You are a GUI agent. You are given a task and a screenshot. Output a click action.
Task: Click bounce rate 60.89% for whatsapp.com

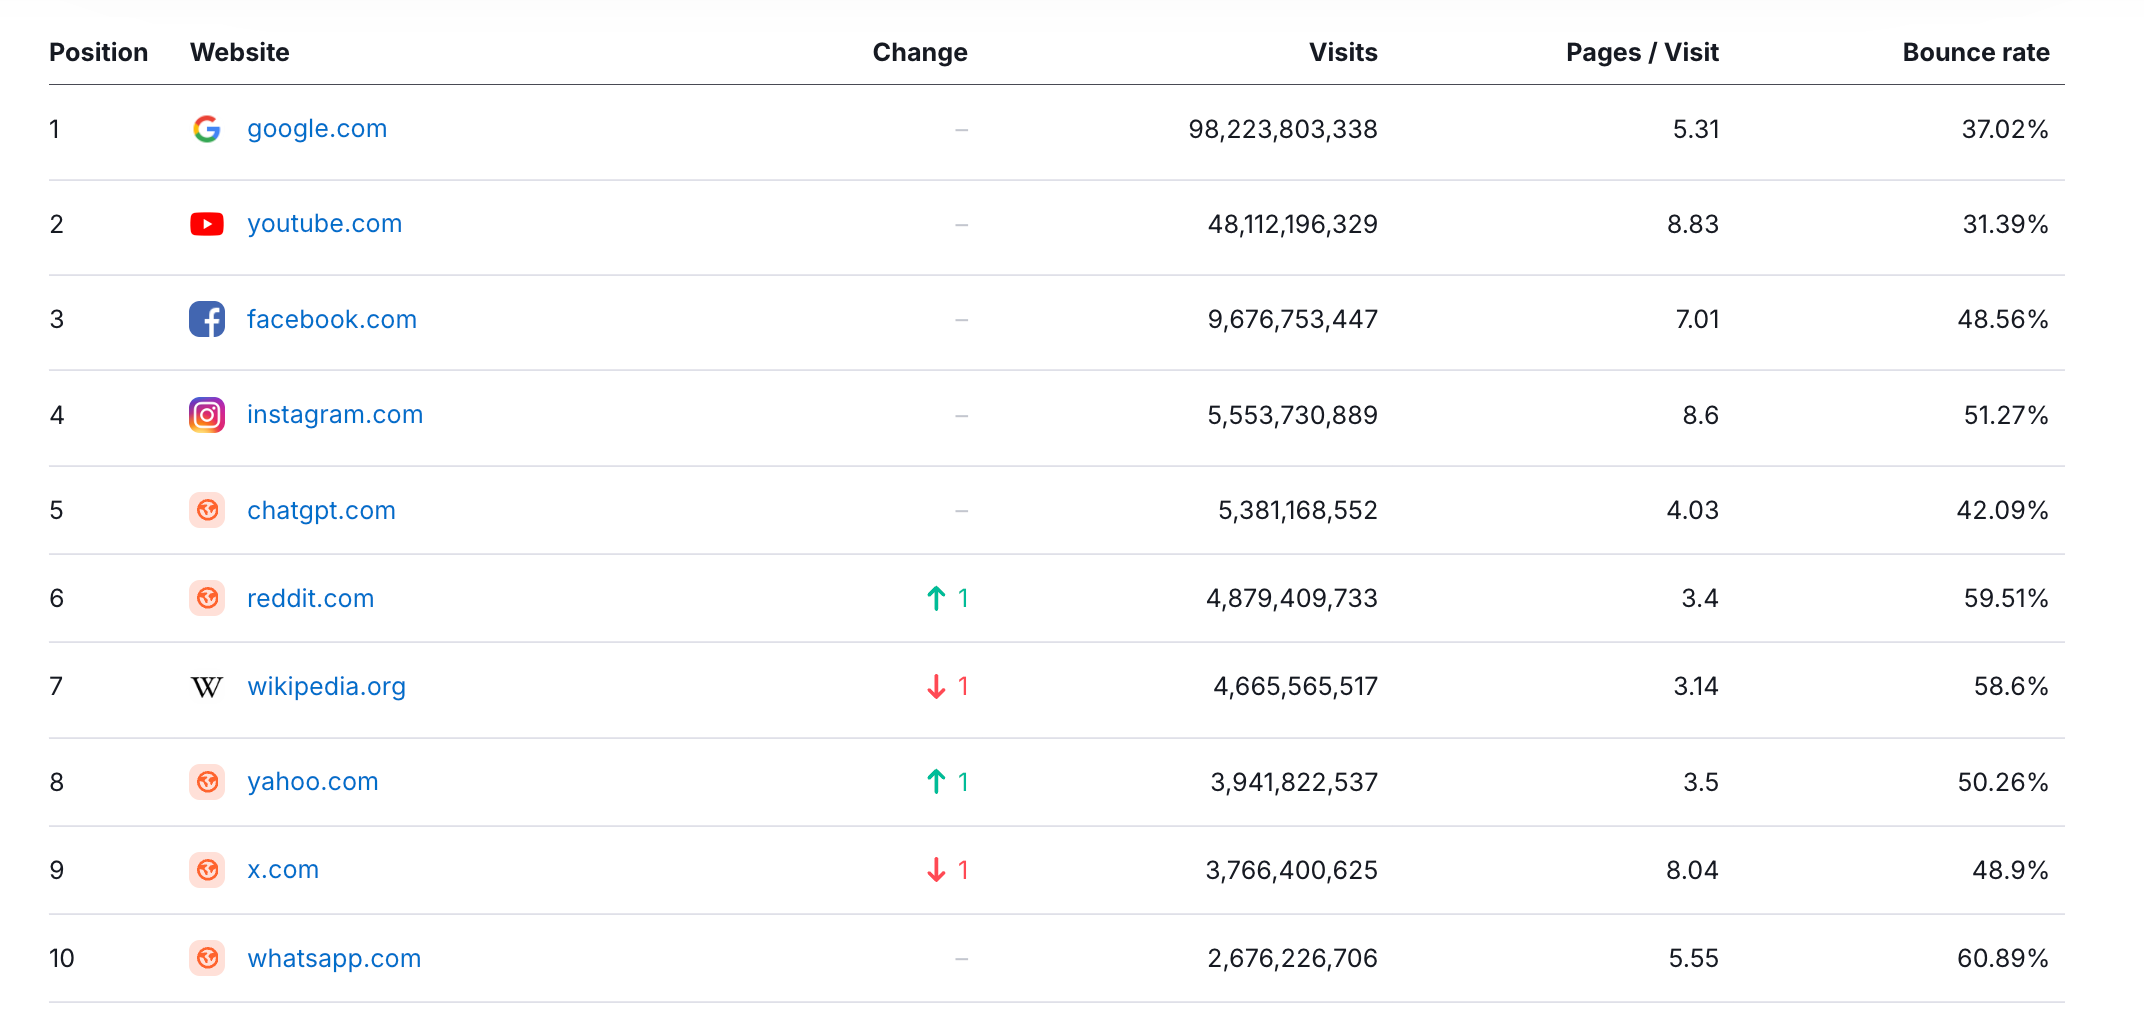click(2003, 958)
